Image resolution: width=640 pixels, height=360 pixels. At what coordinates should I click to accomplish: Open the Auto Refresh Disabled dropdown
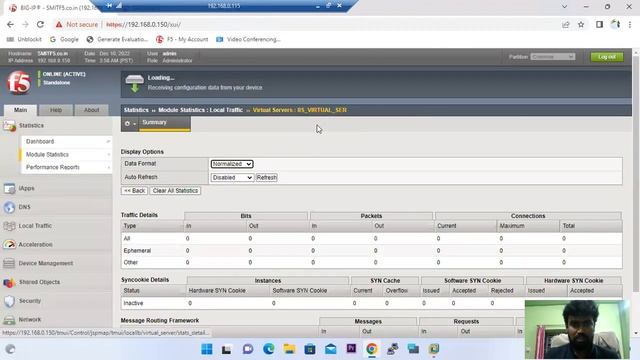232,178
